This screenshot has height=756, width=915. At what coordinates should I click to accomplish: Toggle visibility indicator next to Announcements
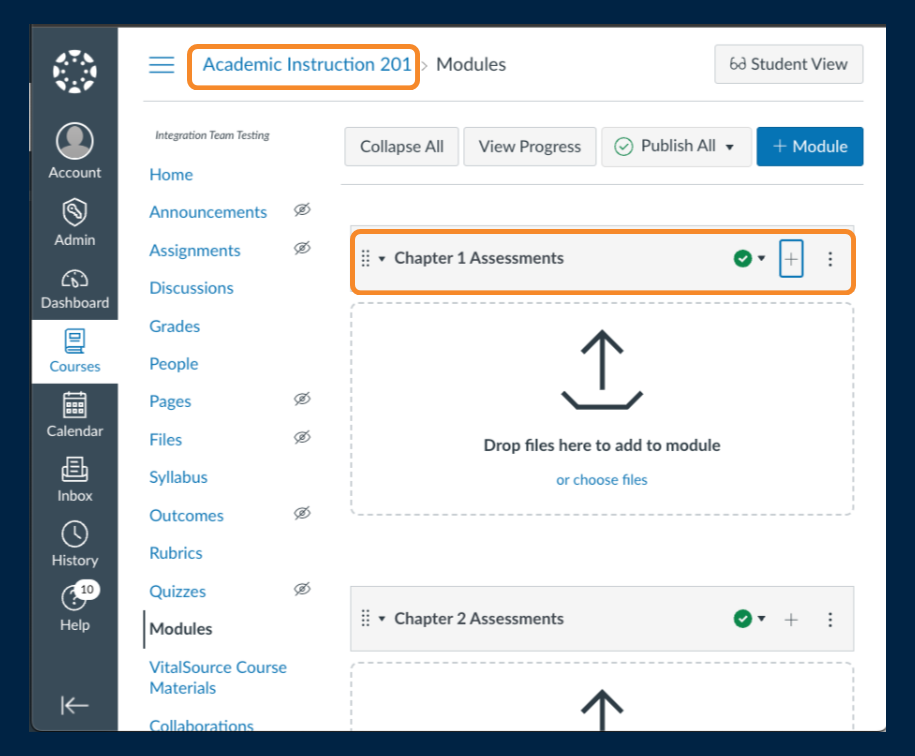302,211
